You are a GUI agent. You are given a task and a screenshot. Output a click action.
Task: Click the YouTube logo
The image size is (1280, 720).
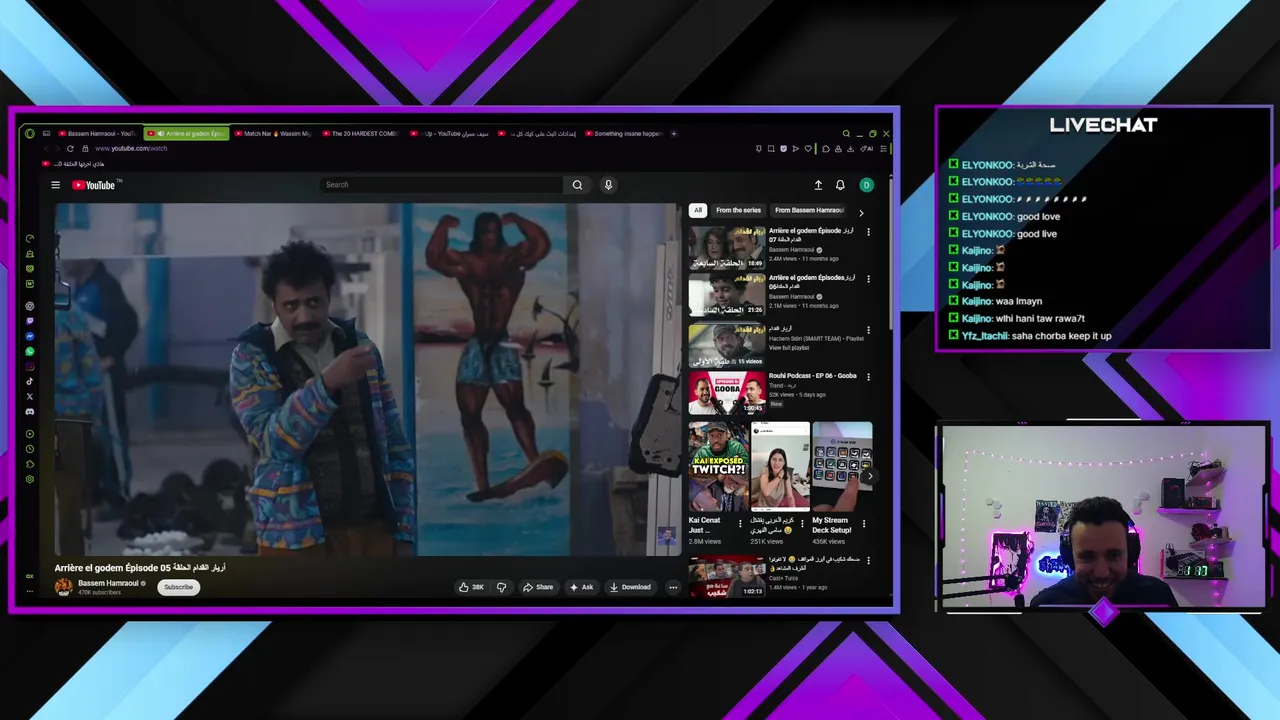coord(96,185)
